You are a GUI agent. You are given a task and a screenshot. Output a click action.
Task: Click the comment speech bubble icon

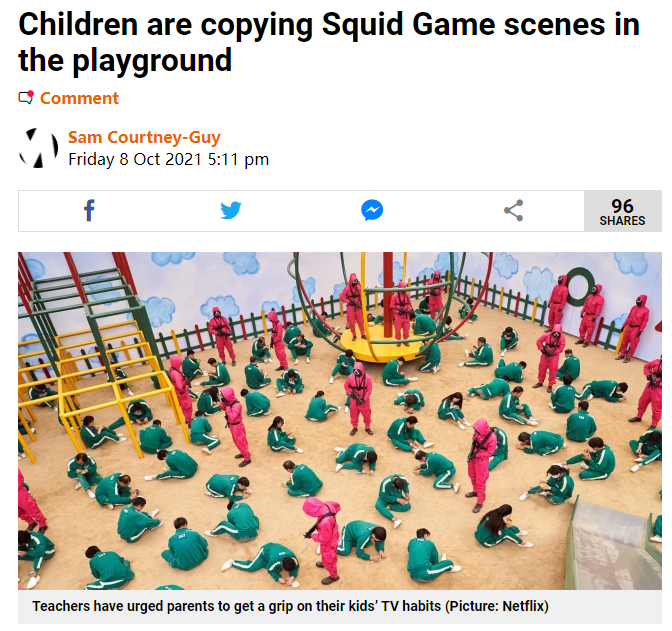25,98
